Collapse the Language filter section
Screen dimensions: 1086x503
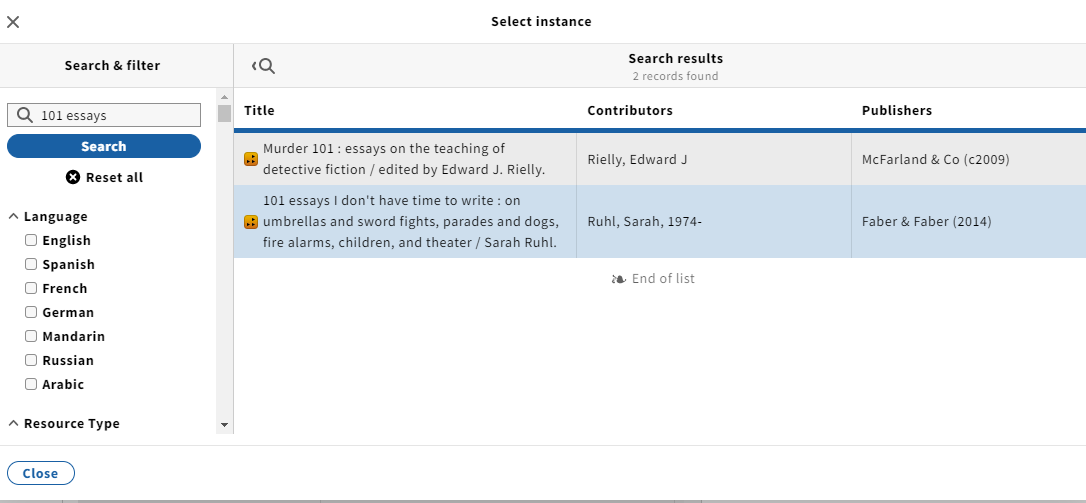click(x=48, y=216)
